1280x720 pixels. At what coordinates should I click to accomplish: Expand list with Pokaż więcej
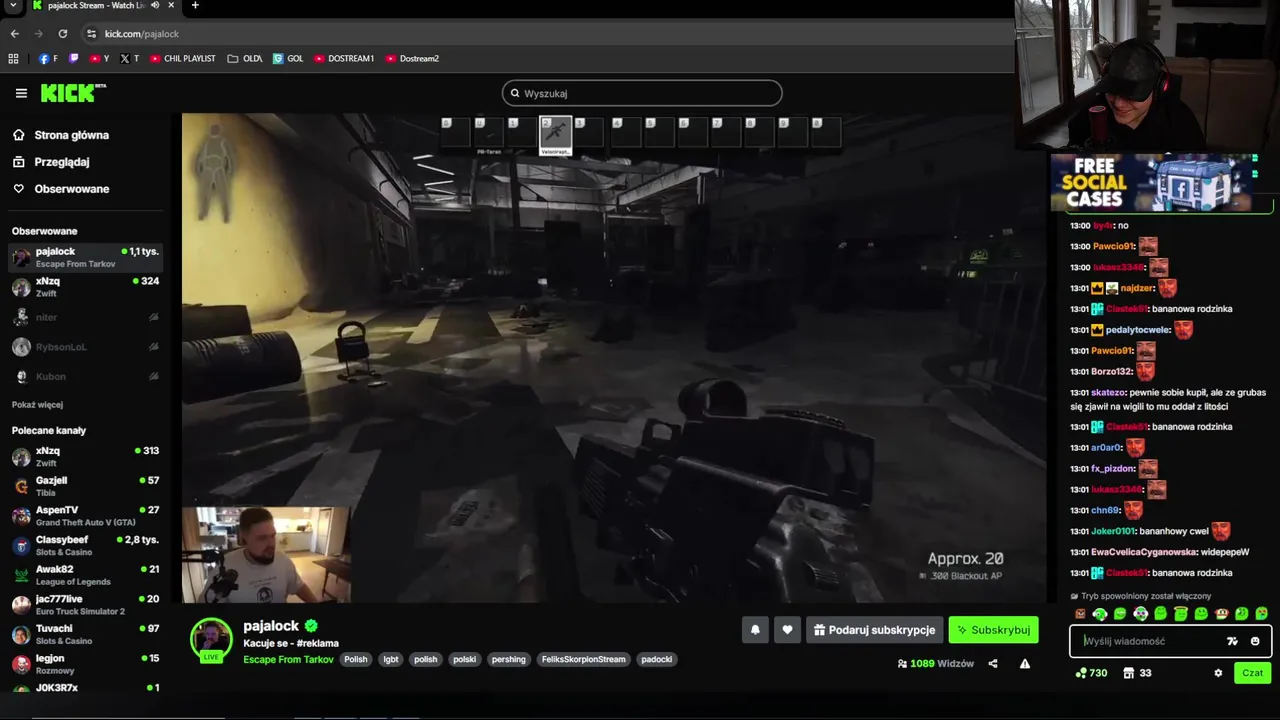37,405
